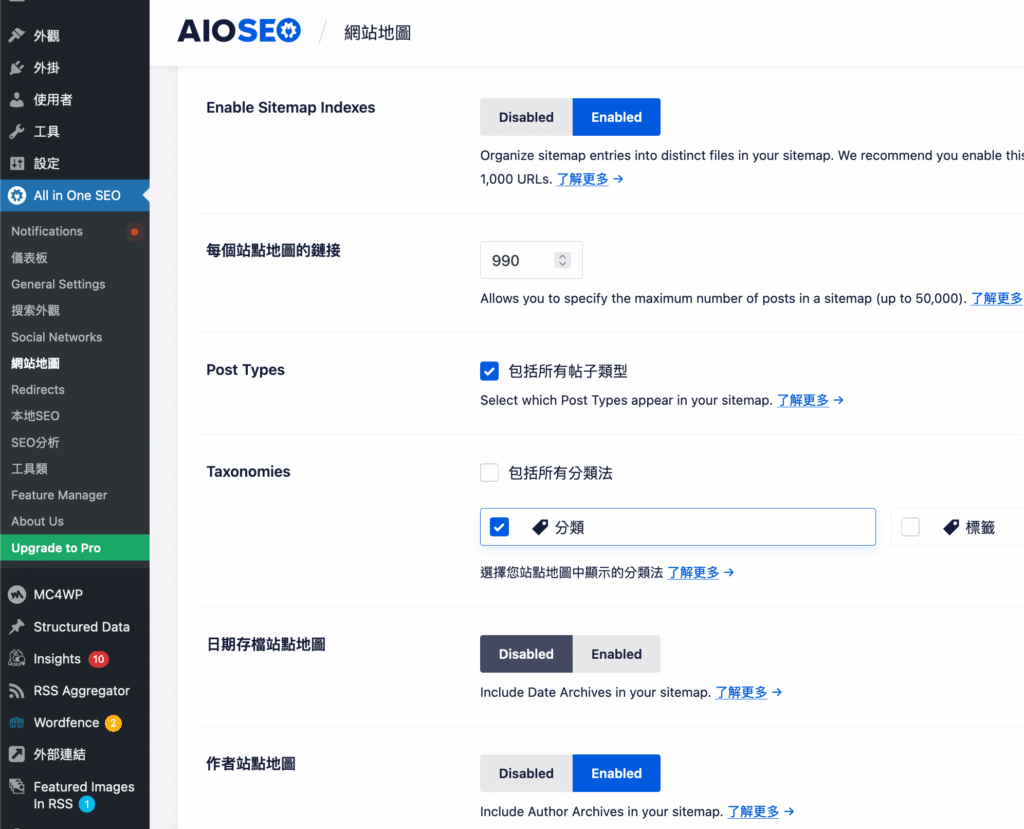Check 包括所有分類法 checkbox
The width and height of the screenshot is (1024, 829).
489,472
